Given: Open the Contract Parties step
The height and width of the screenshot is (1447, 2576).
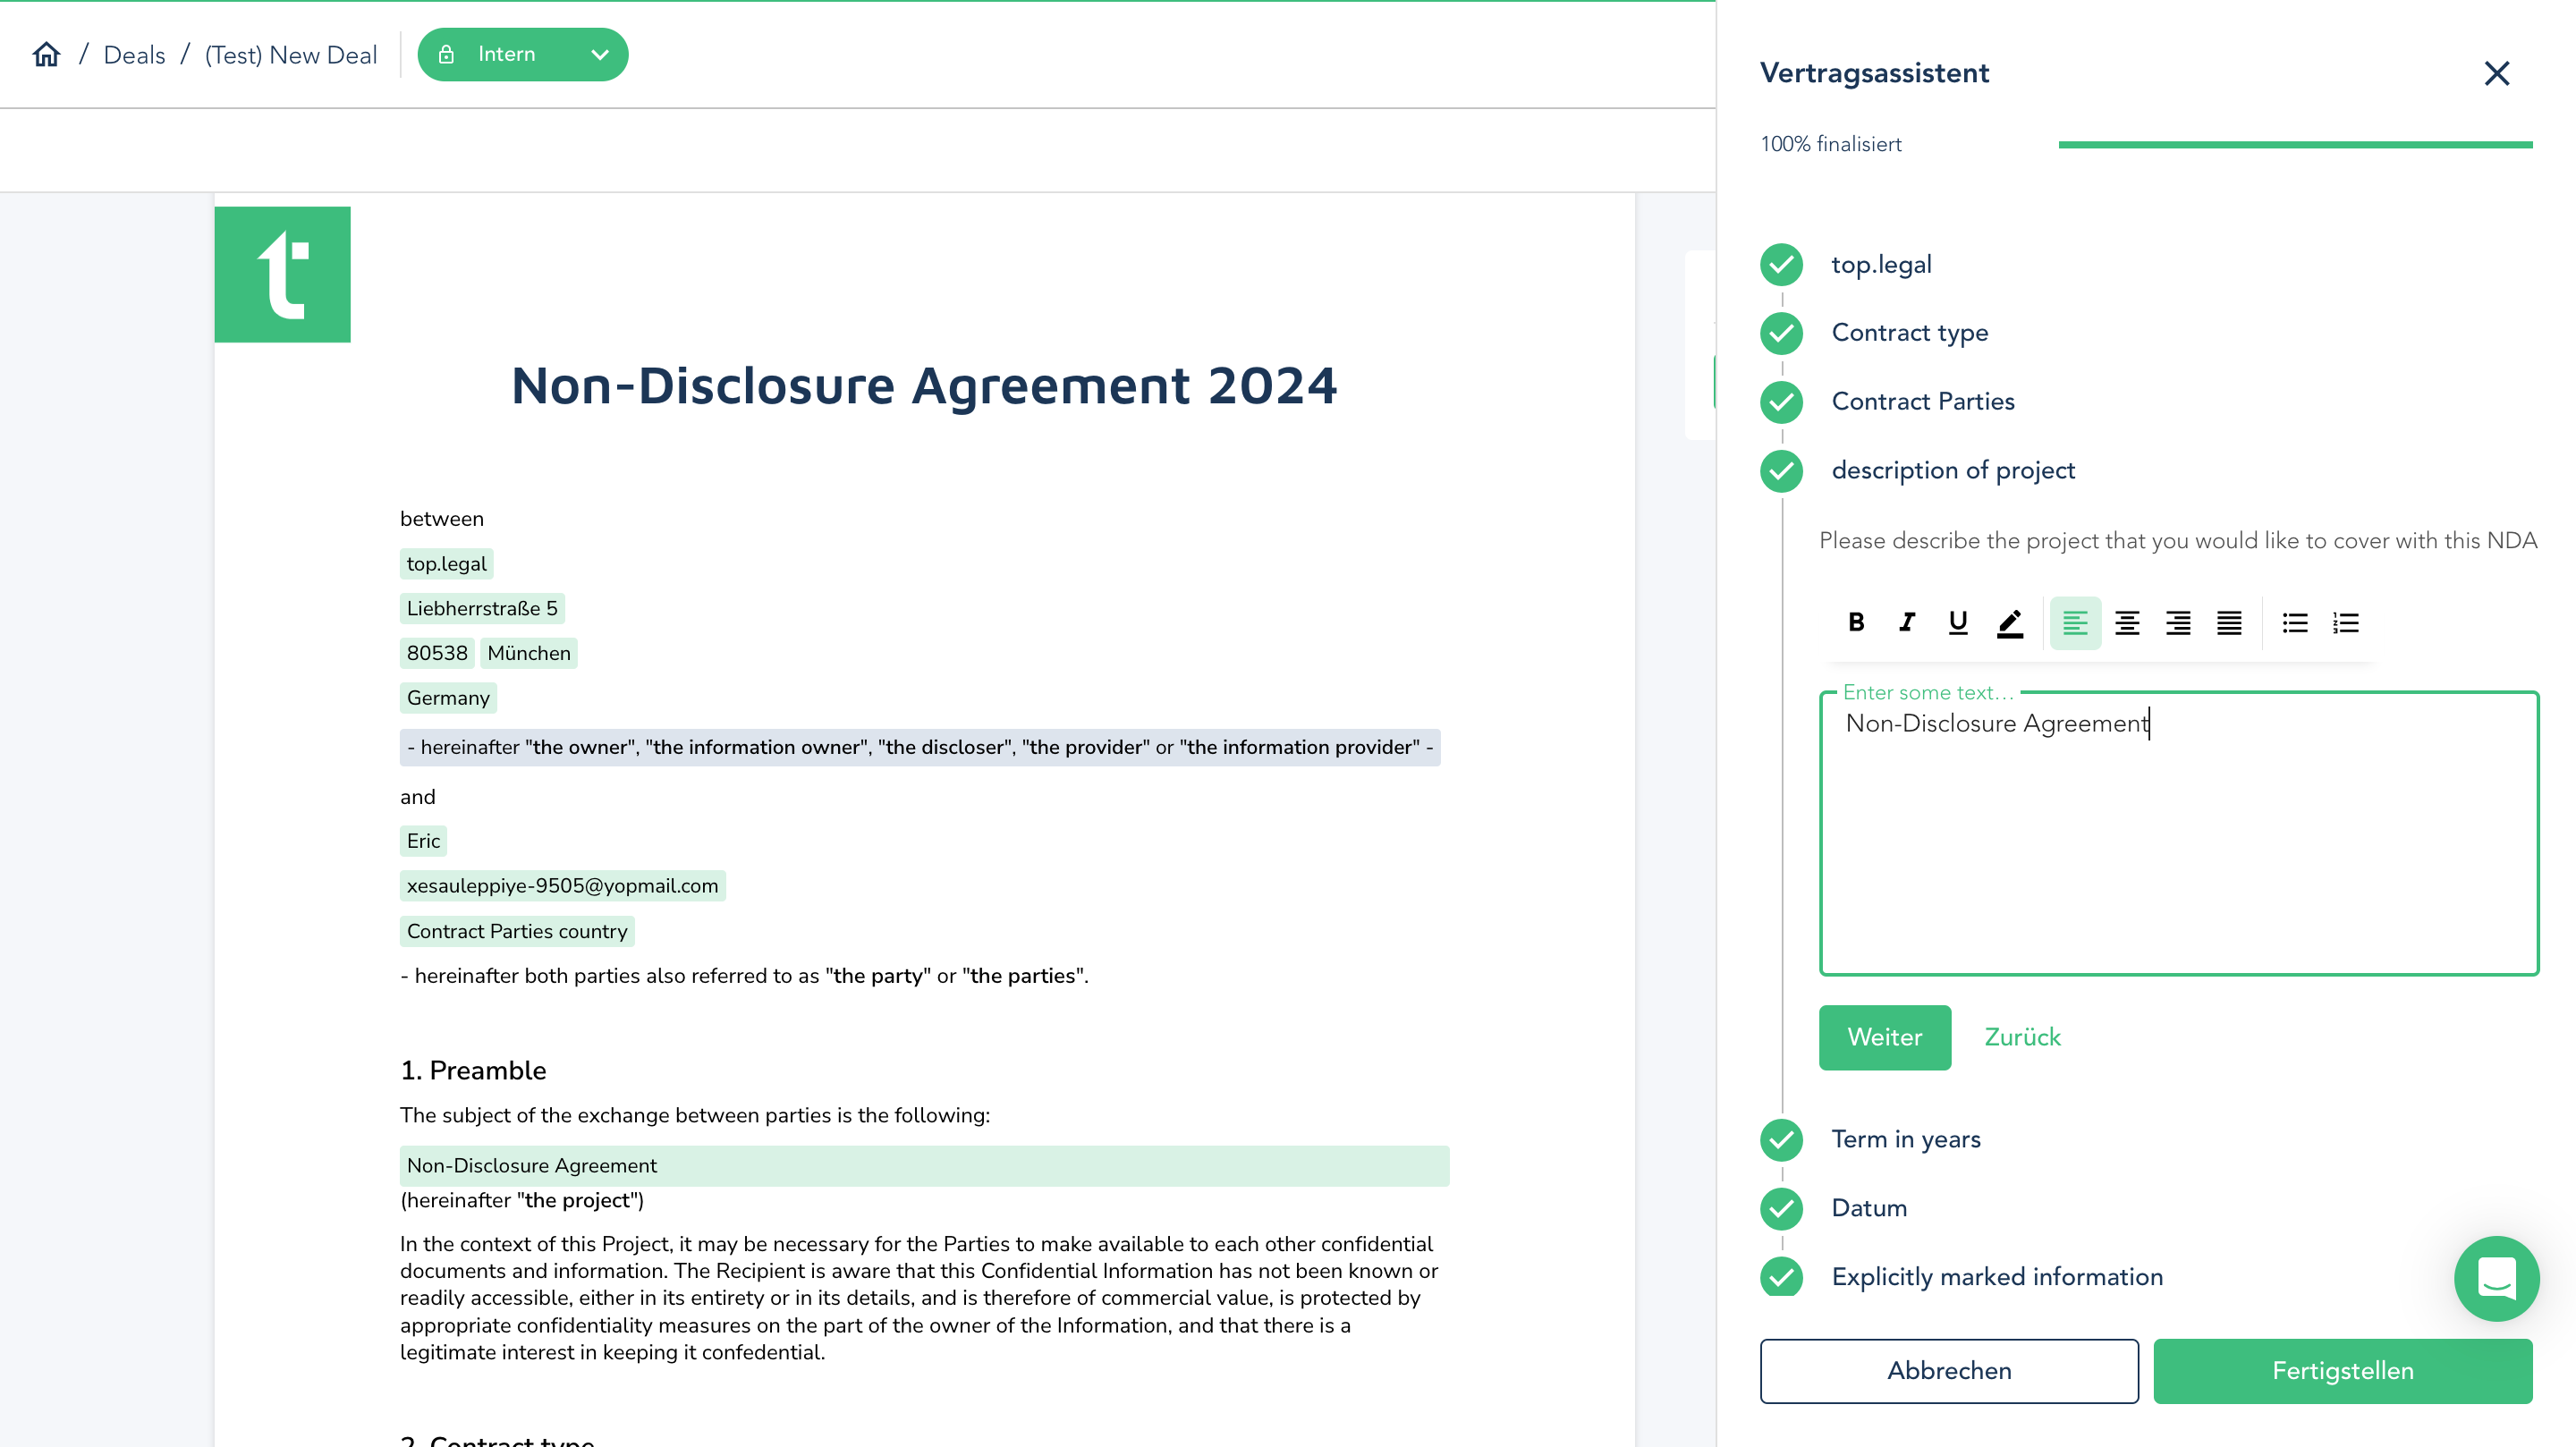Looking at the screenshot, I should pos(1922,401).
